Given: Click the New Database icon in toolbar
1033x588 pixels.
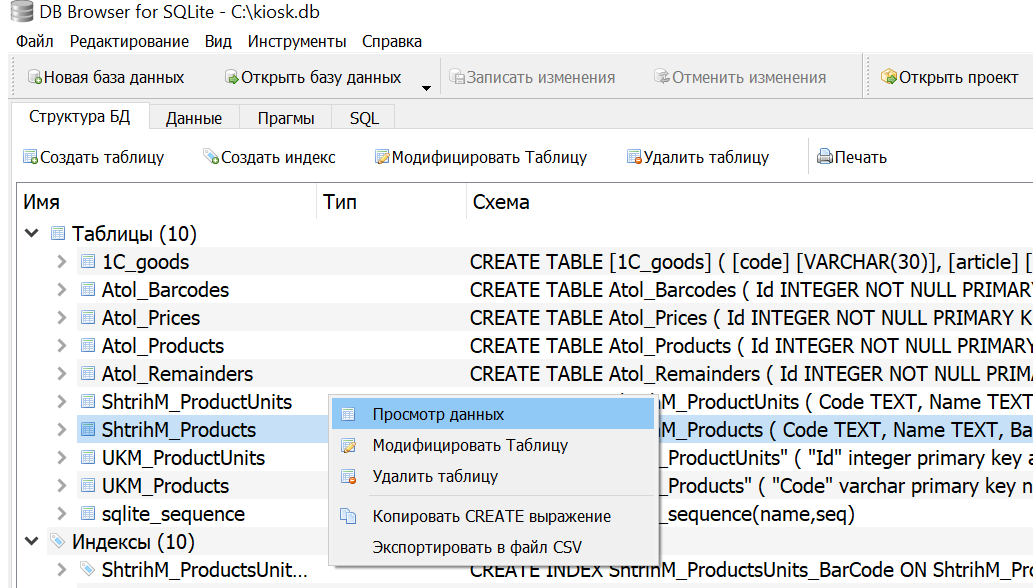Looking at the screenshot, I should point(35,77).
